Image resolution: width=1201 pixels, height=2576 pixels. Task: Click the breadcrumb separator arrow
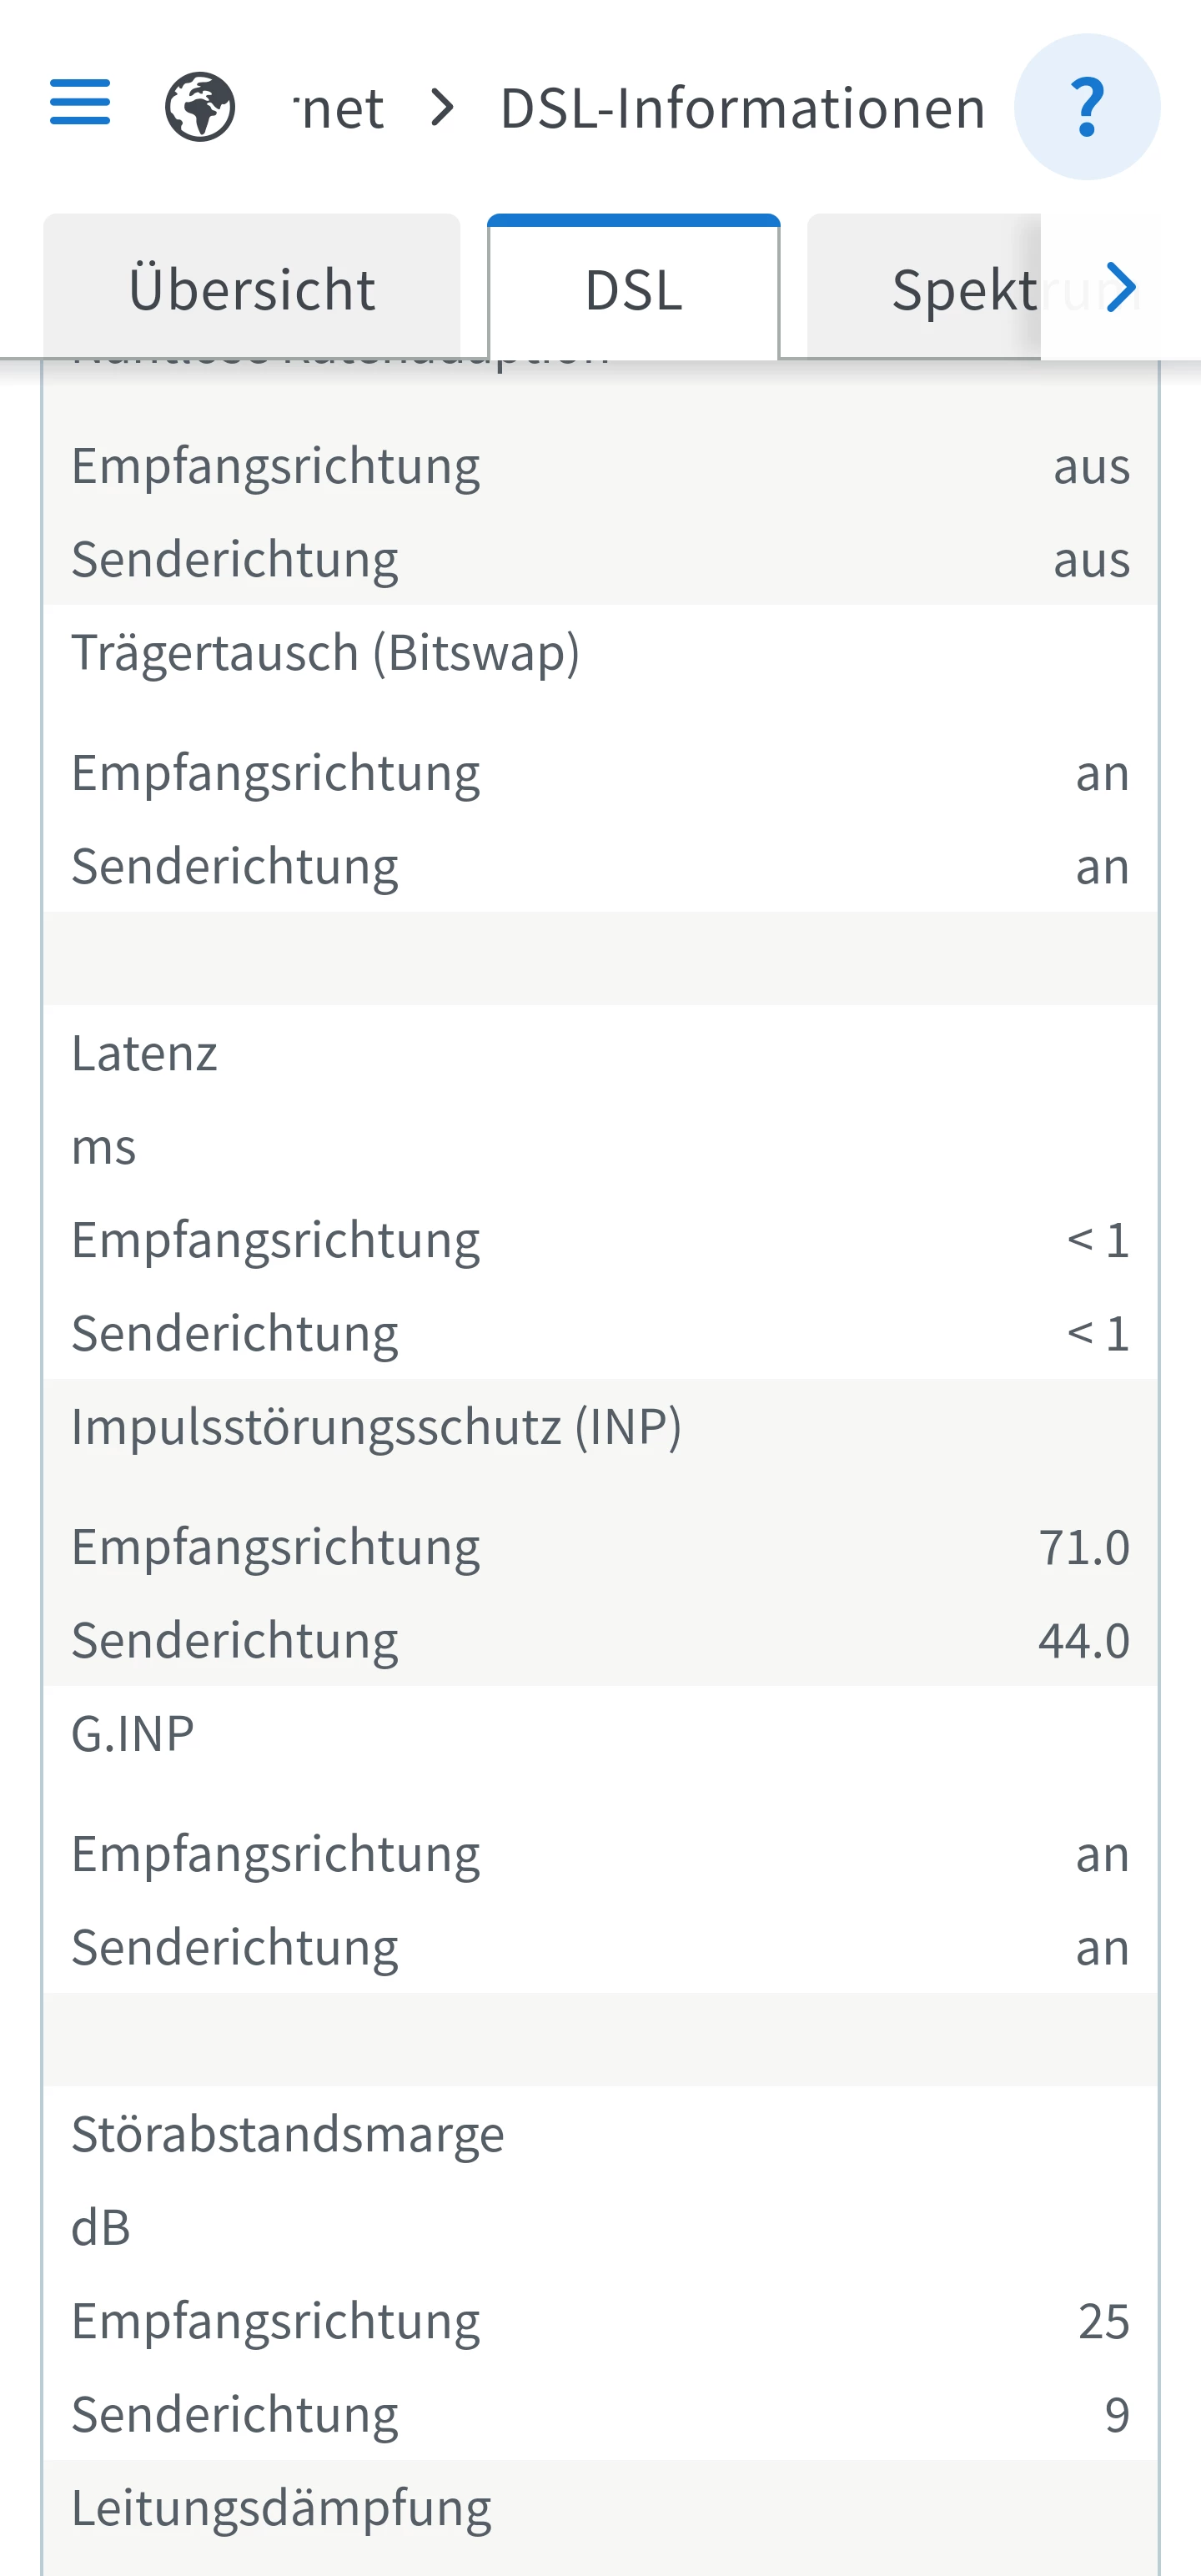click(x=442, y=107)
